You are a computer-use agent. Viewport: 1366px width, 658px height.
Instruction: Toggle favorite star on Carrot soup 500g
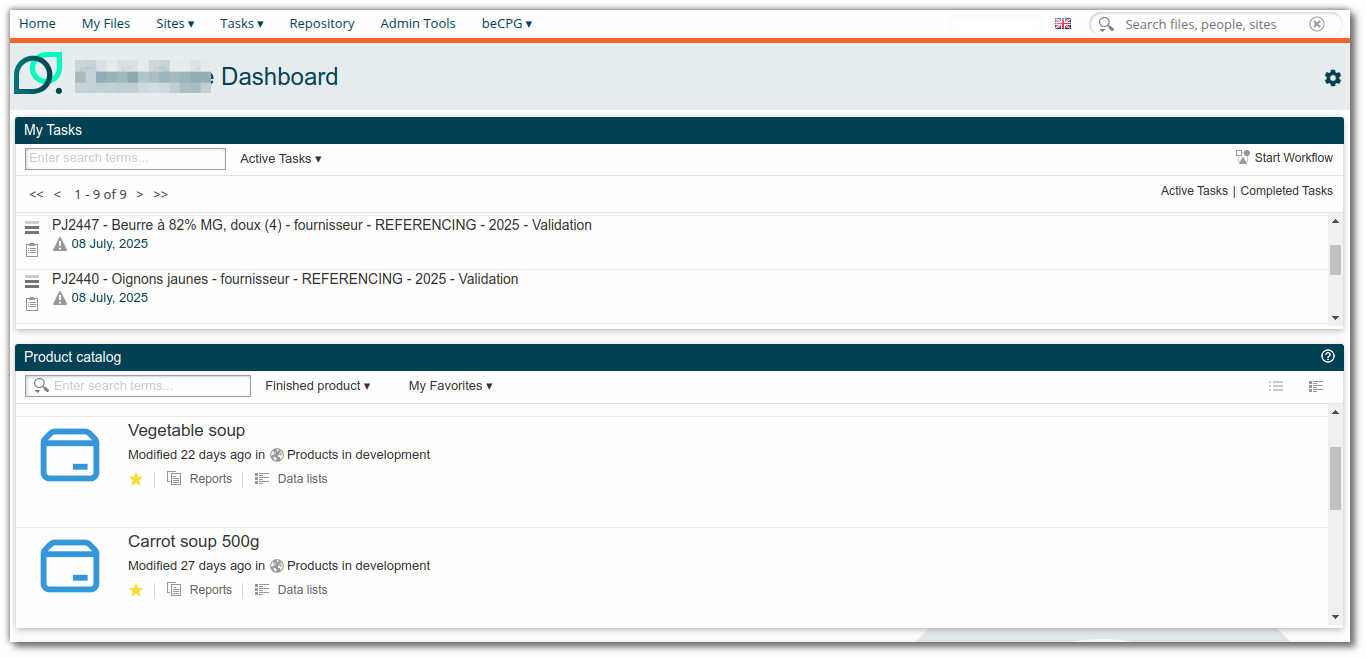(136, 590)
